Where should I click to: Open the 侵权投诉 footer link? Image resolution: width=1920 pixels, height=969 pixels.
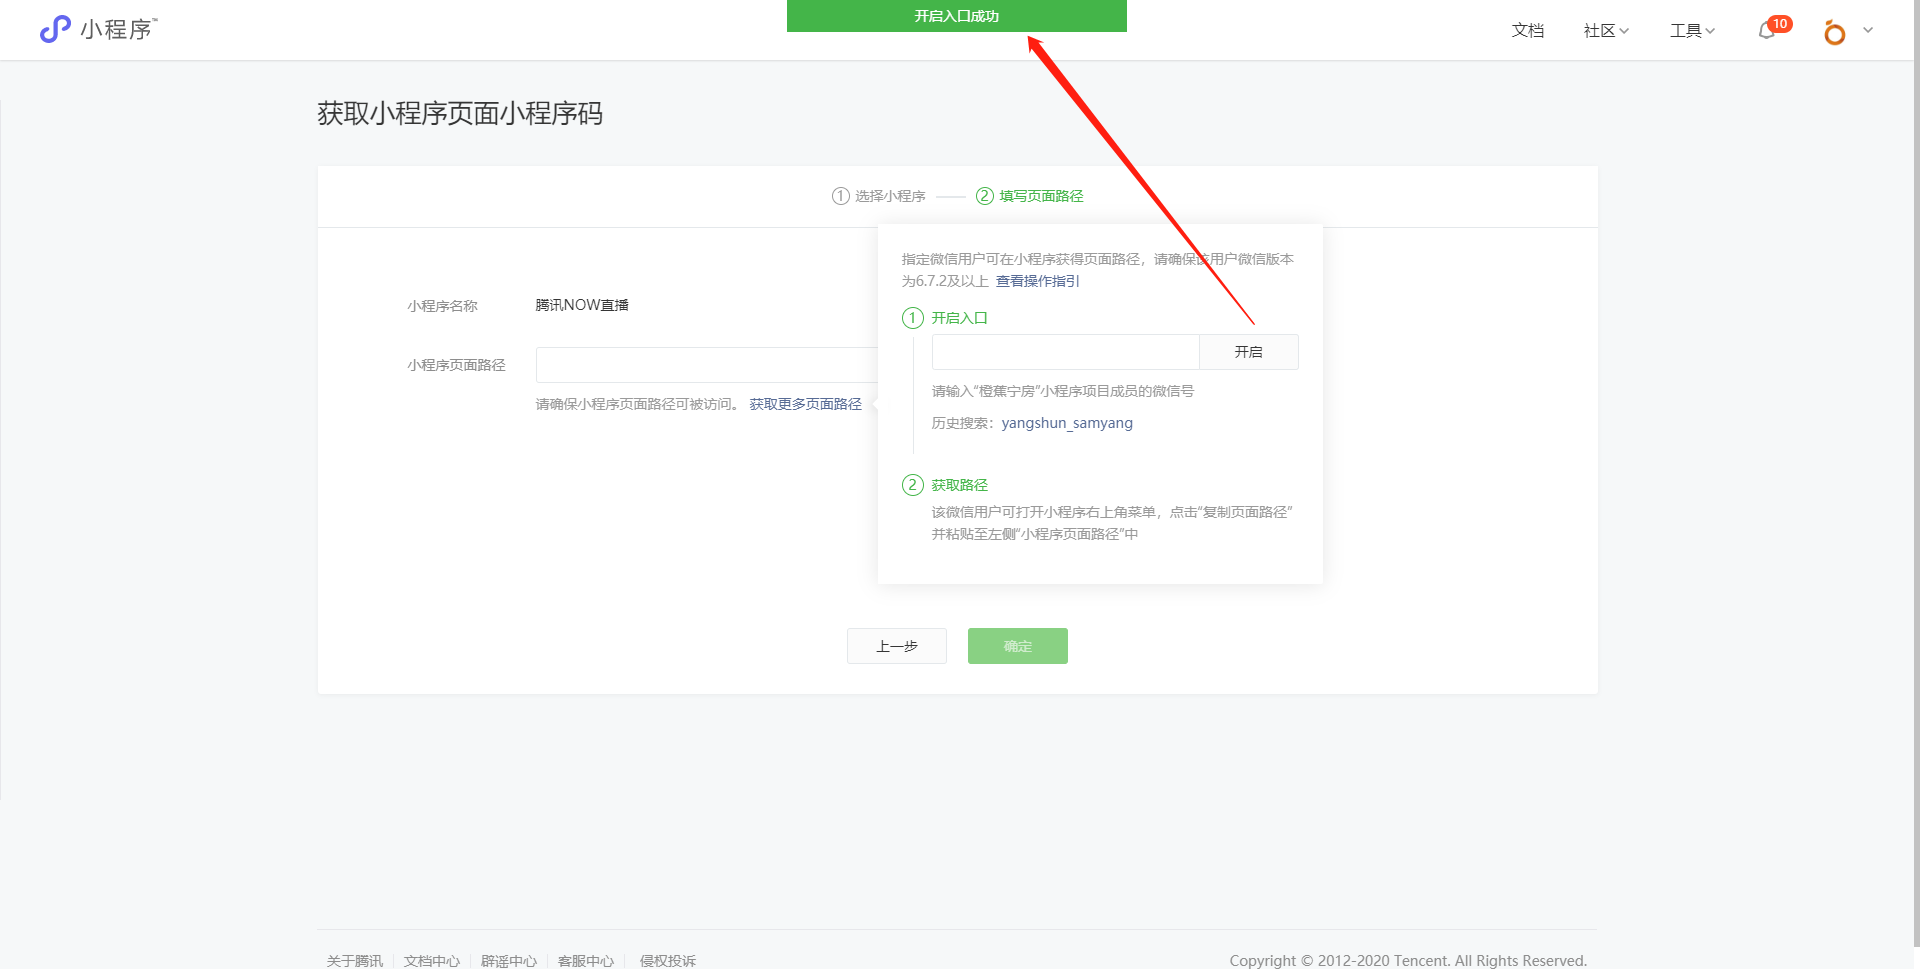point(668,961)
